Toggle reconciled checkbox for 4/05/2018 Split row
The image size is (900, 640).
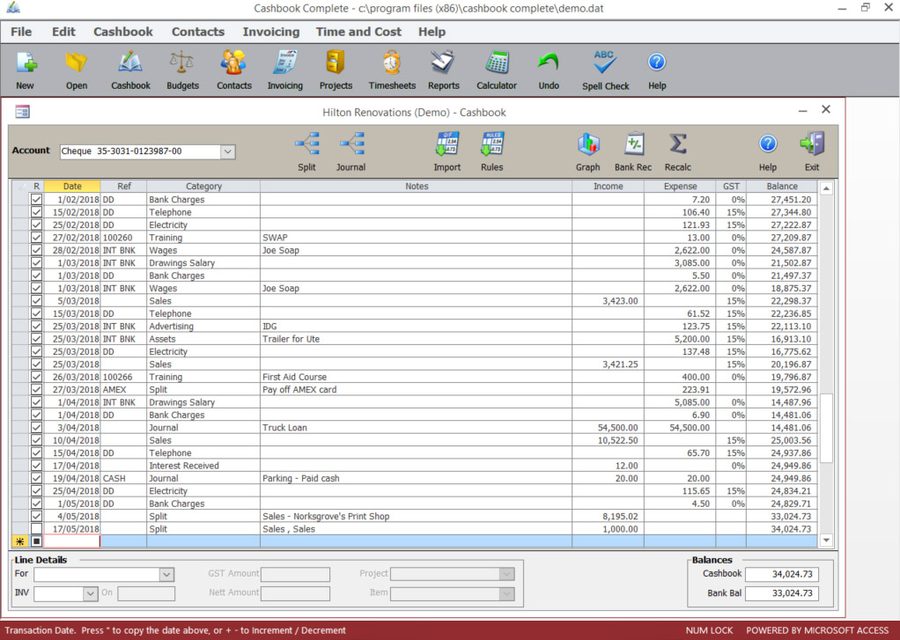tap(37, 516)
